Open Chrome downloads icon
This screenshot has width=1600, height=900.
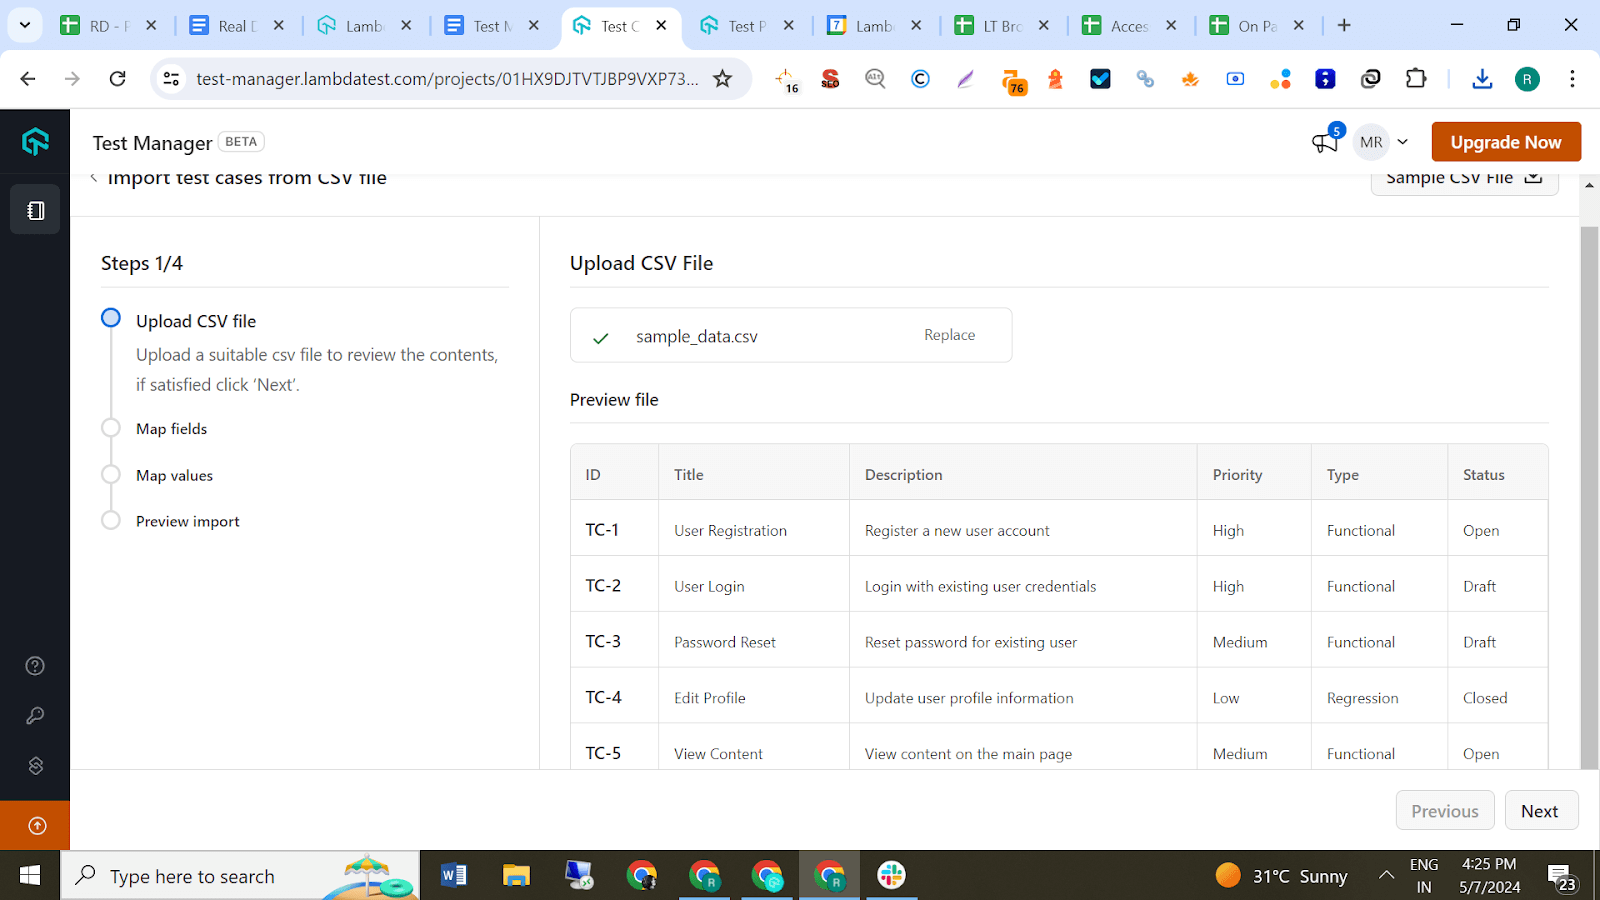(x=1482, y=78)
